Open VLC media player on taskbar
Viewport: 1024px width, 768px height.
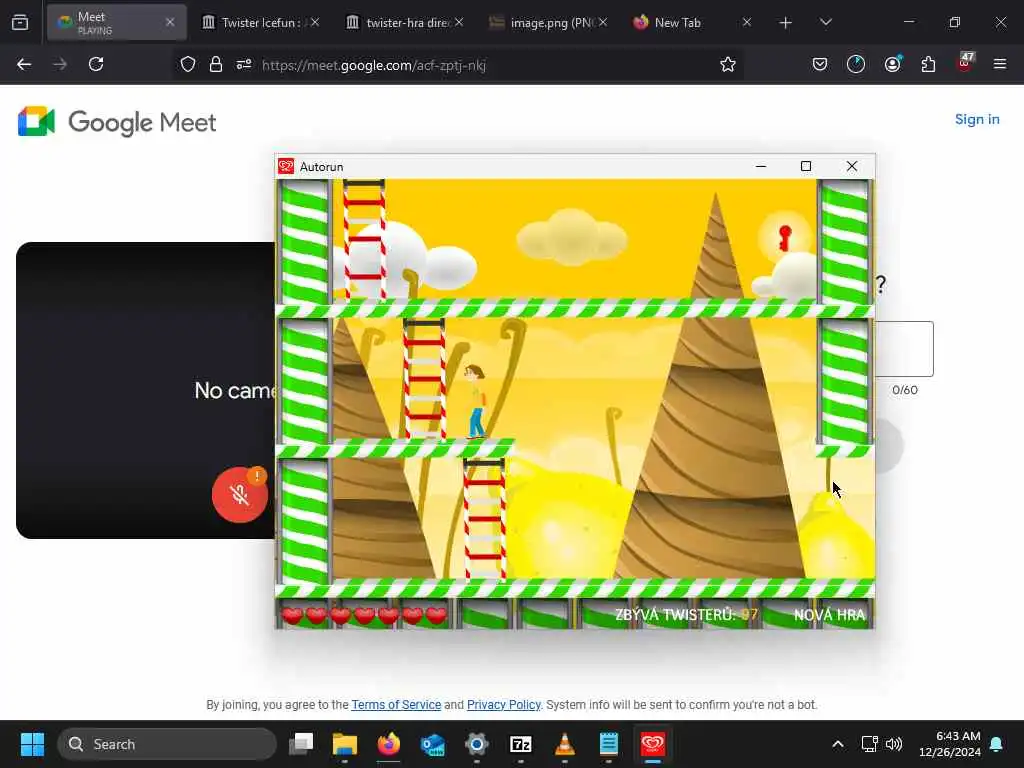(564, 744)
